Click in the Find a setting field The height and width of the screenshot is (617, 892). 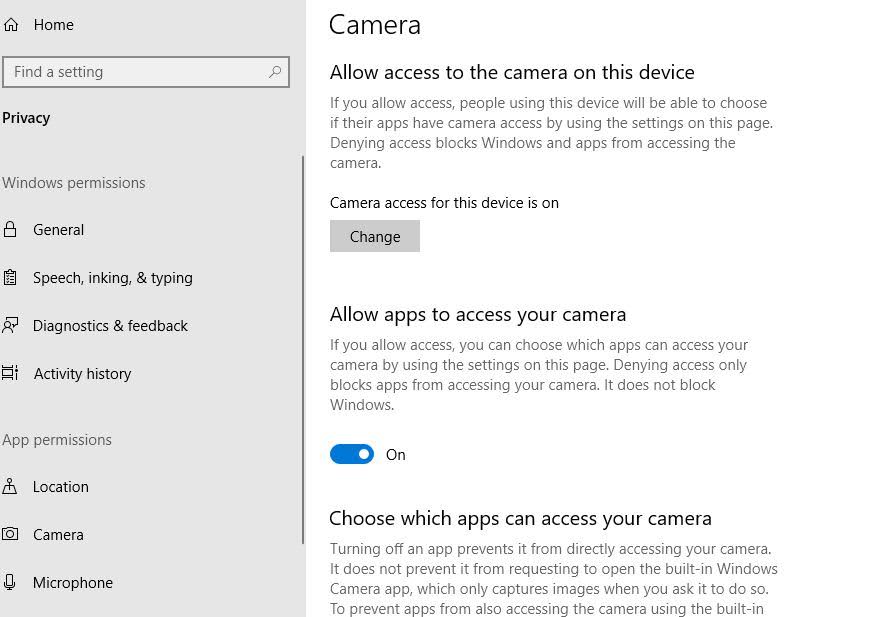(x=146, y=72)
